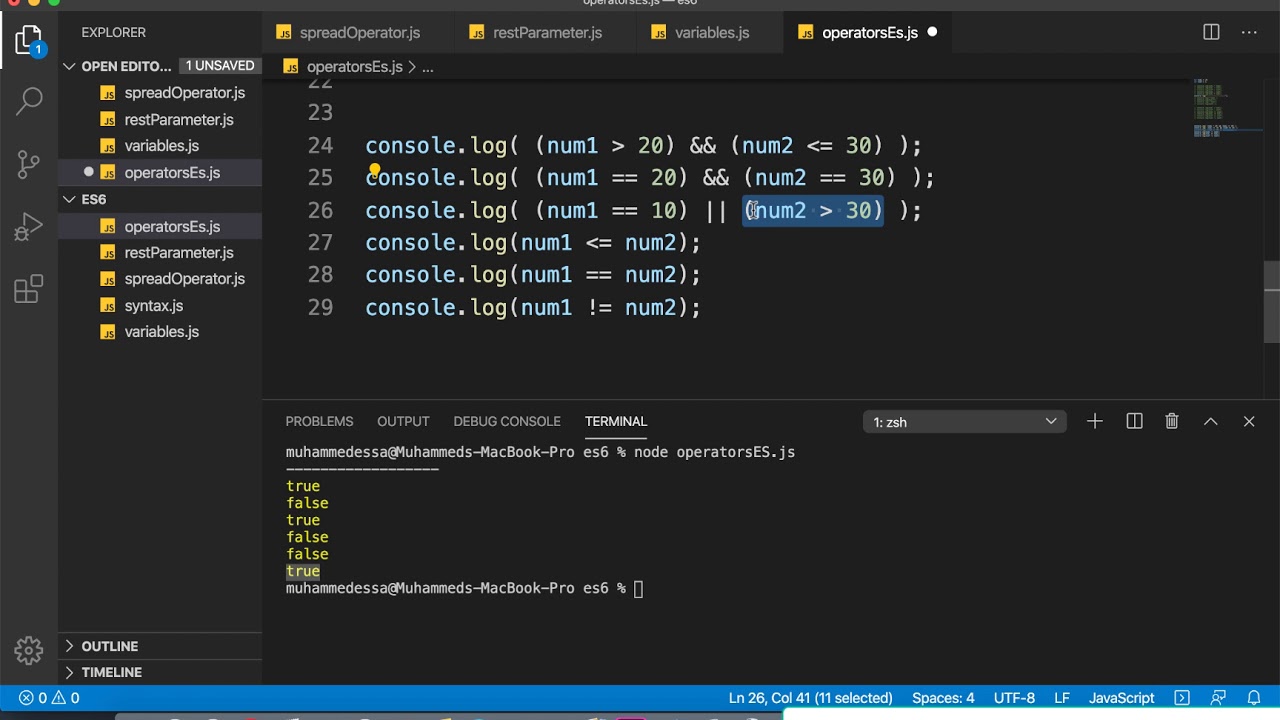Open the Explorer view in activity bar
This screenshot has width=1280, height=720.
pyautogui.click(x=29, y=41)
